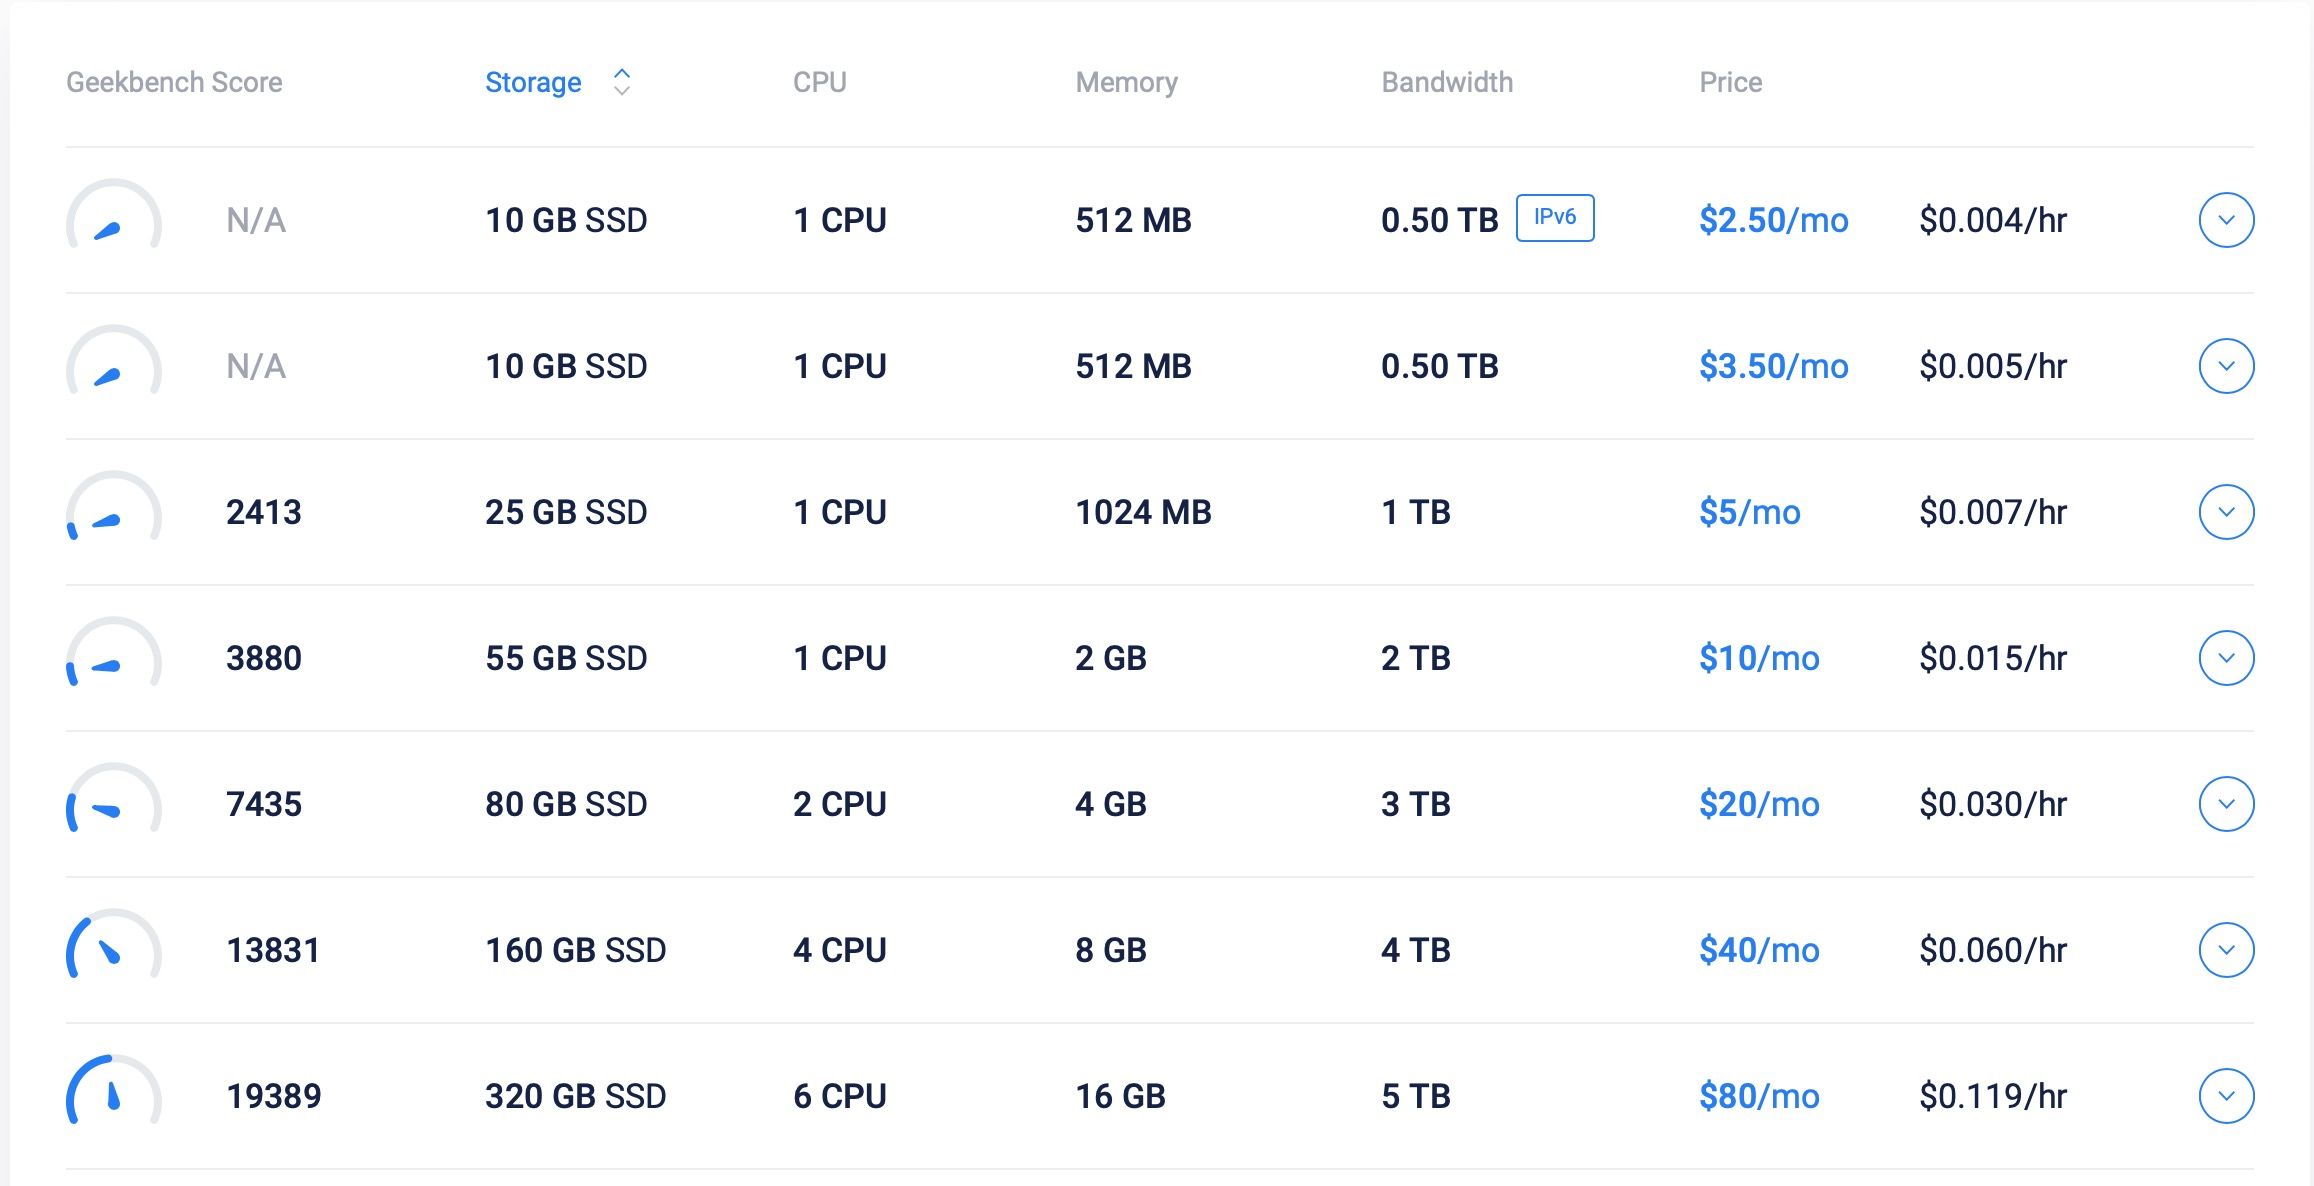Click the 2 TB bandwidth cell
Image resolution: width=2314 pixels, height=1186 pixels.
tap(1416, 658)
